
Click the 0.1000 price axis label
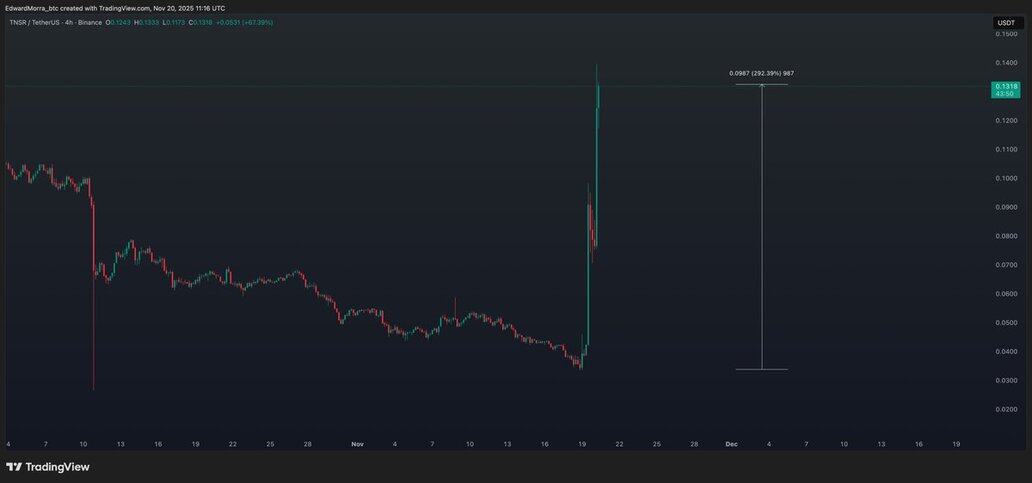(1005, 179)
